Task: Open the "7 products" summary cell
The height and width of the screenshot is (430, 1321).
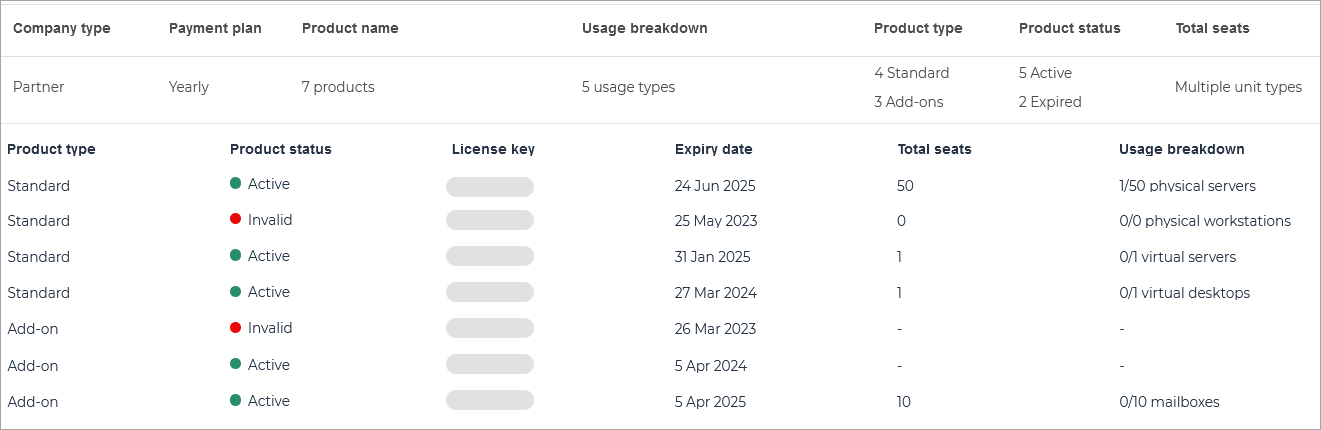Action: pos(338,87)
